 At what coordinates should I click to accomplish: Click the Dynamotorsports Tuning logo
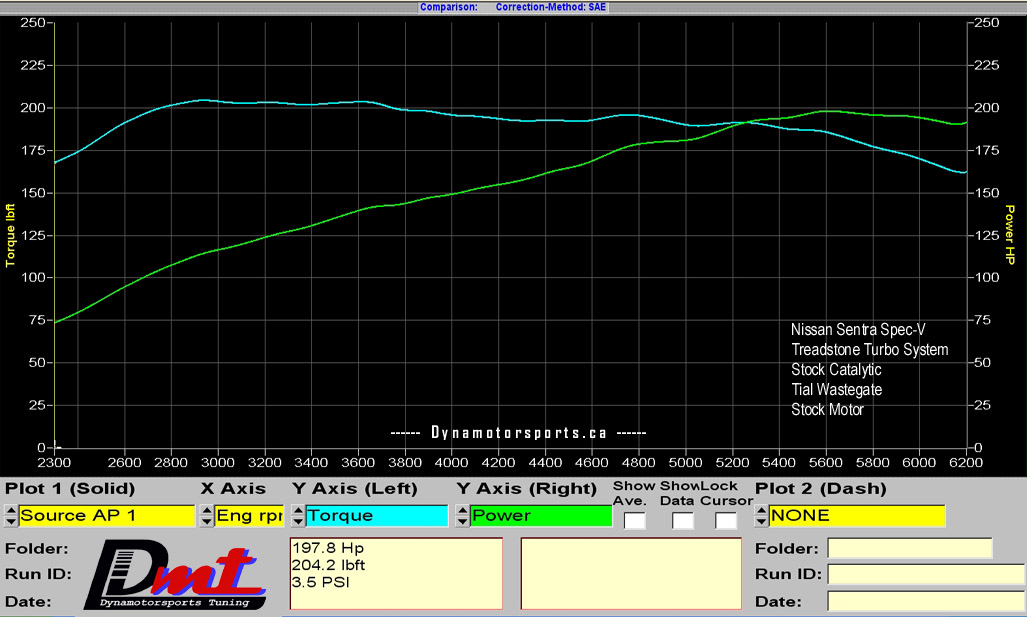click(176, 576)
